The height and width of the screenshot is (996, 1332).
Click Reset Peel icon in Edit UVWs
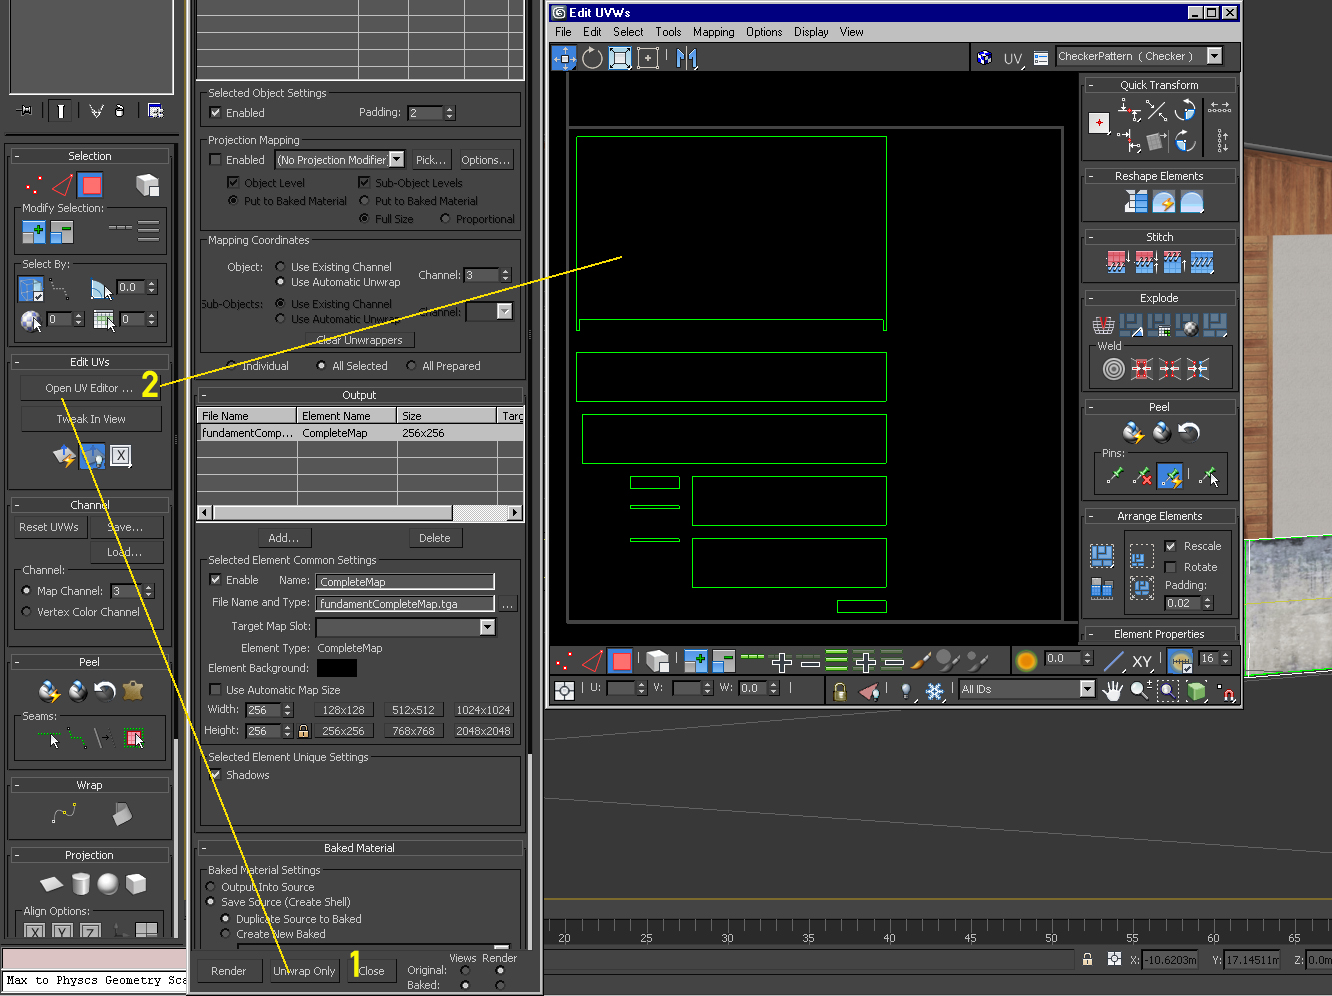pyautogui.click(x=1189, y=432)
